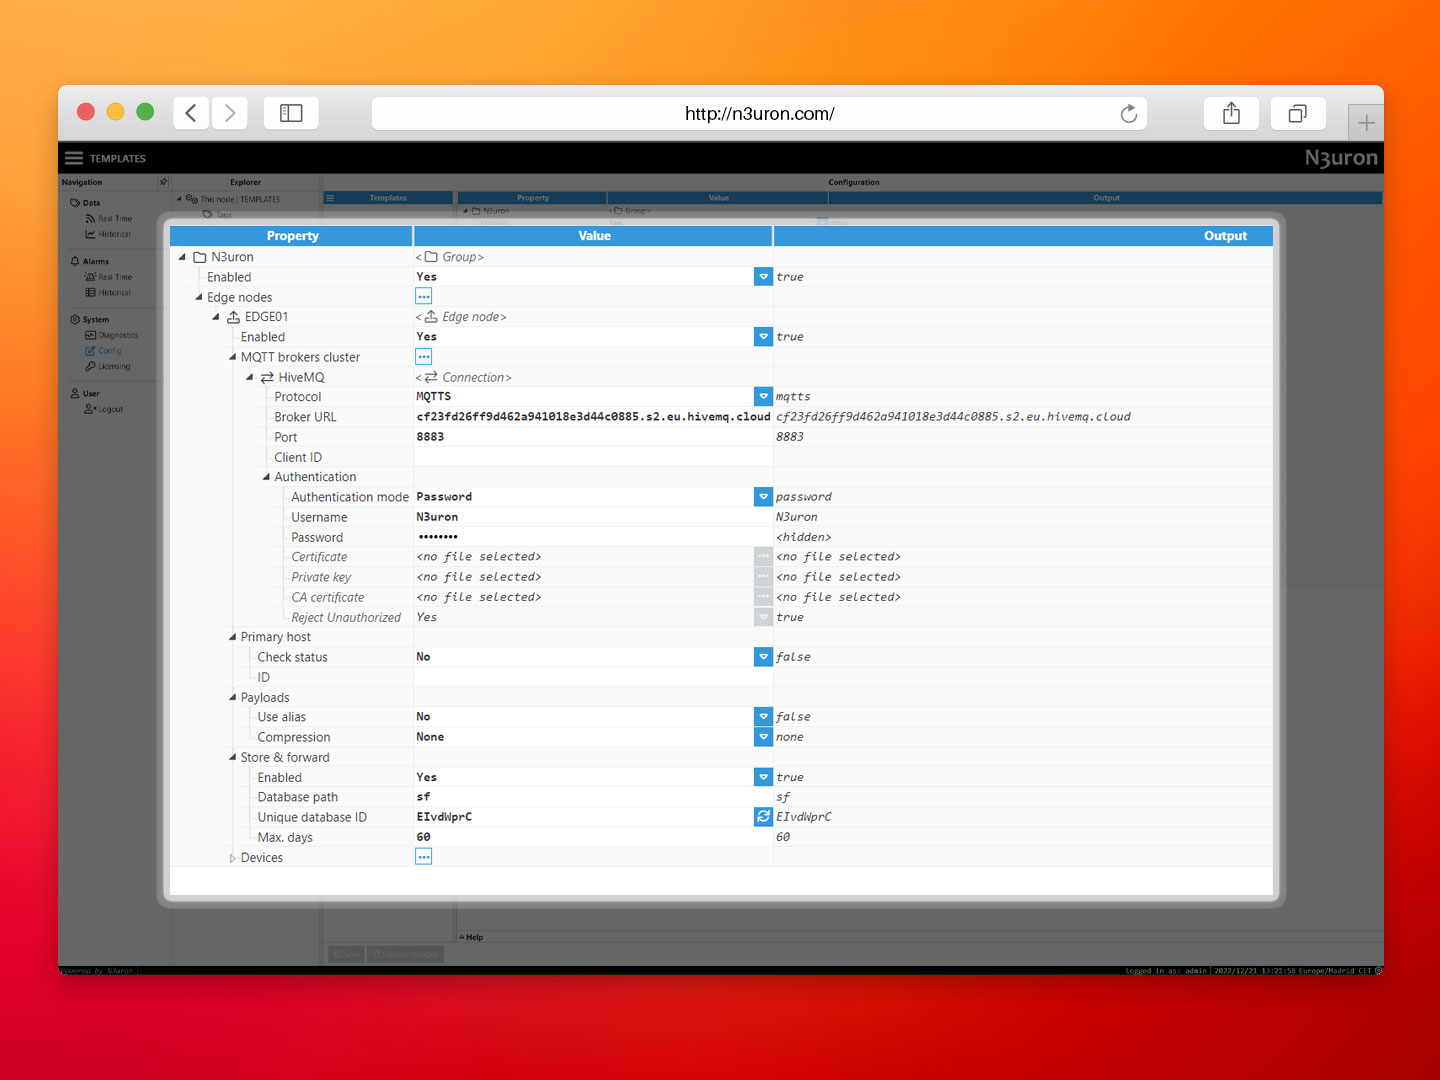Open the MQTT brokers cluster ellipsis menu

point(424,357)
